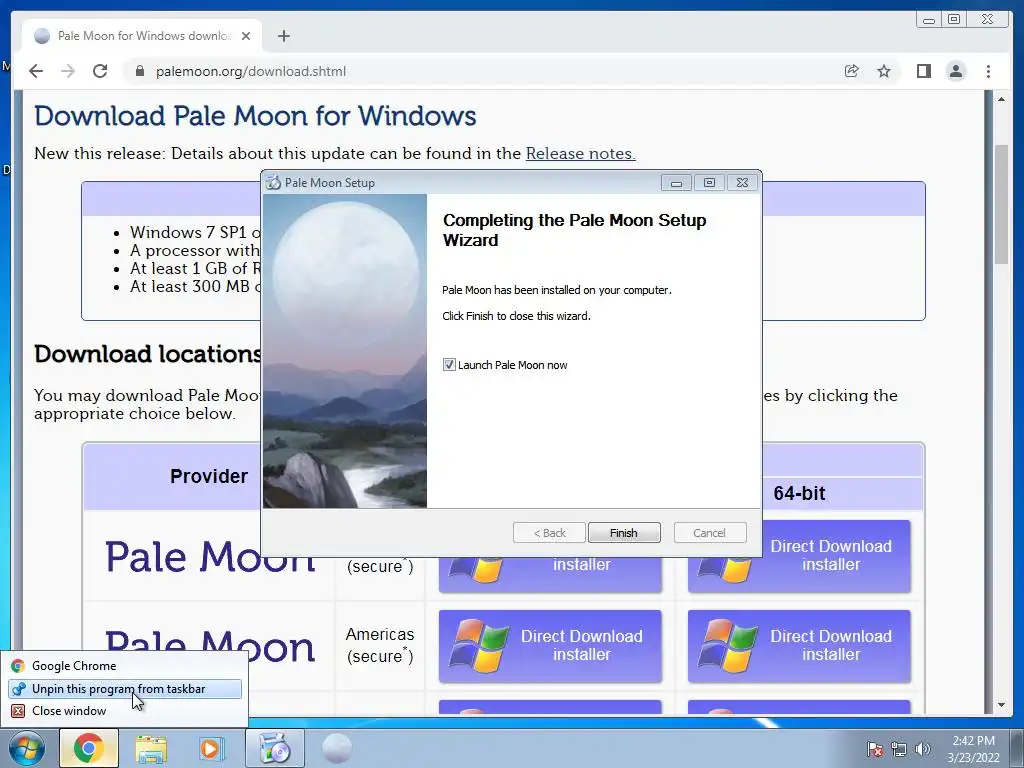Viewport: 1024px width, 768px height.
Task: Click Chrome back arrow icon
Action: (36, 71)
